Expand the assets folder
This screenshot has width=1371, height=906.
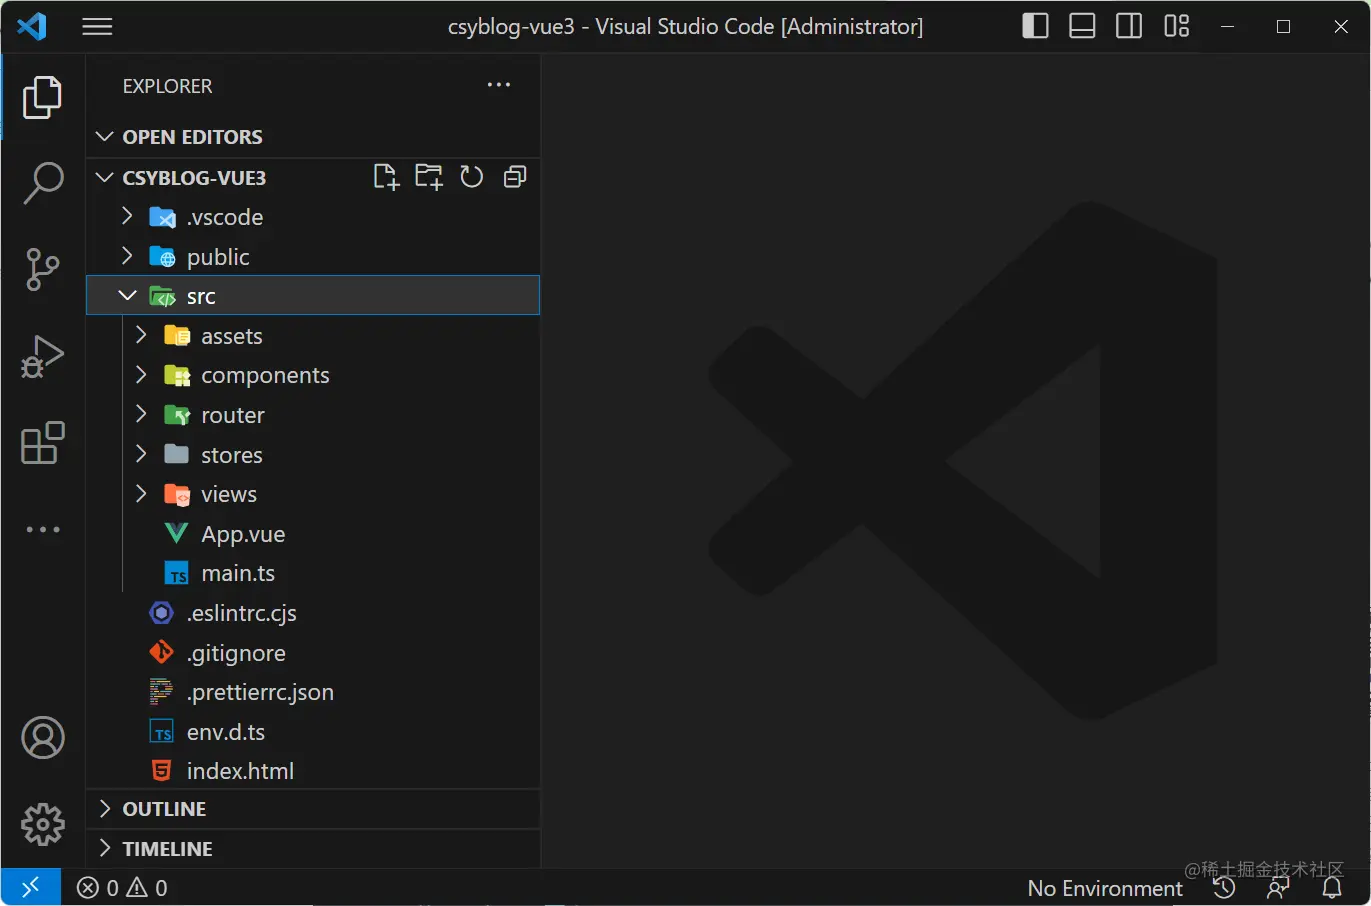pos(141,335)
